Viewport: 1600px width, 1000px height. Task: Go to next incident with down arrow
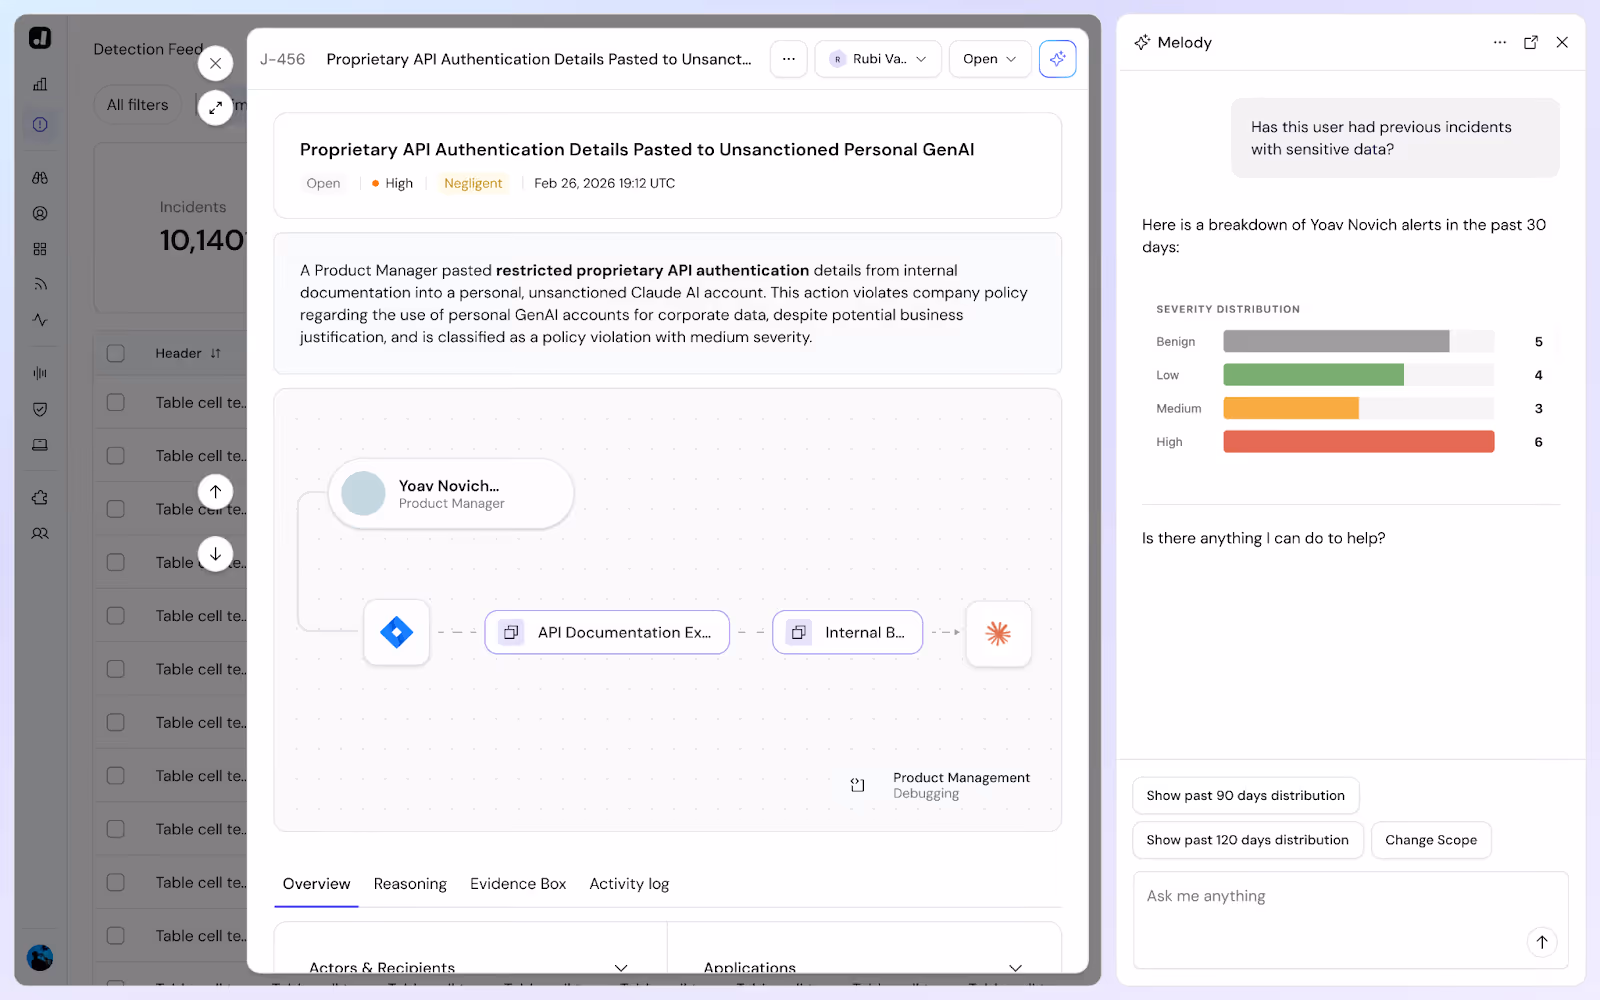point(216,554)
